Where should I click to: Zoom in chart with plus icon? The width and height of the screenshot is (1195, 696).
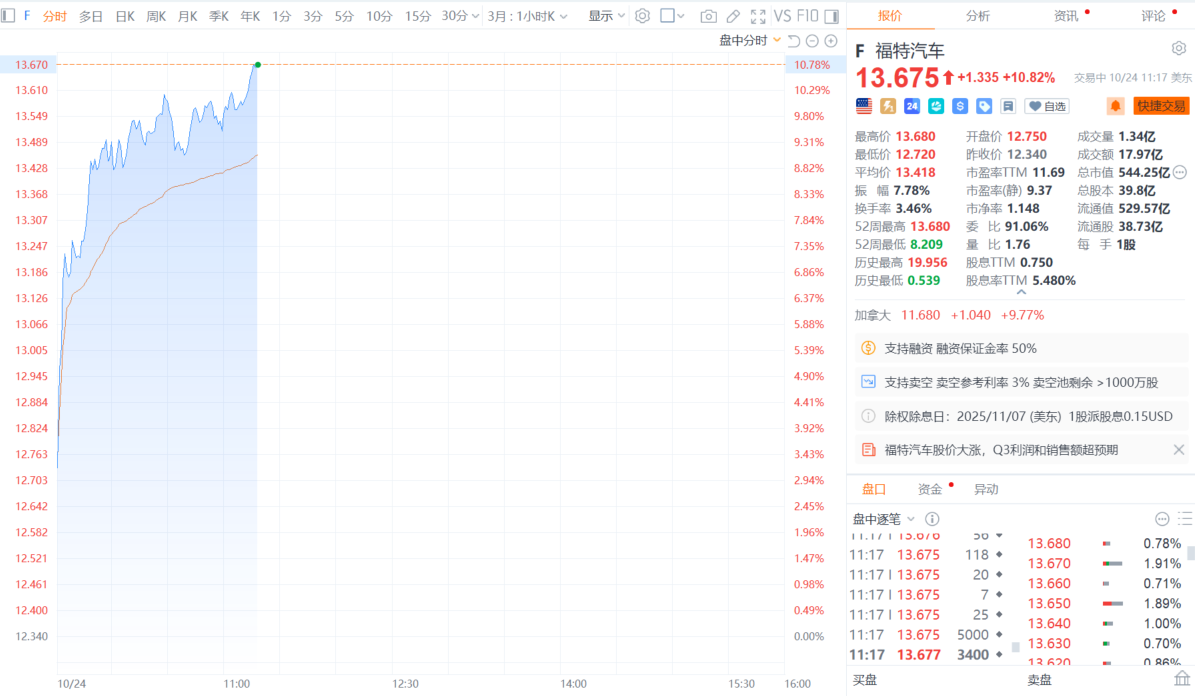tap(831, 40)
